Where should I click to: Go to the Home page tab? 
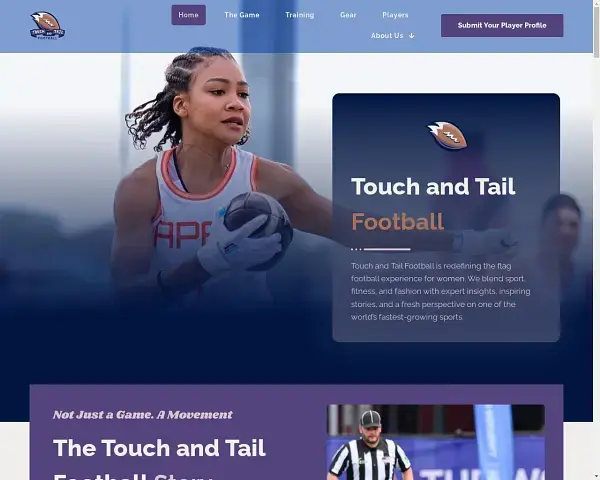(188, 15)
